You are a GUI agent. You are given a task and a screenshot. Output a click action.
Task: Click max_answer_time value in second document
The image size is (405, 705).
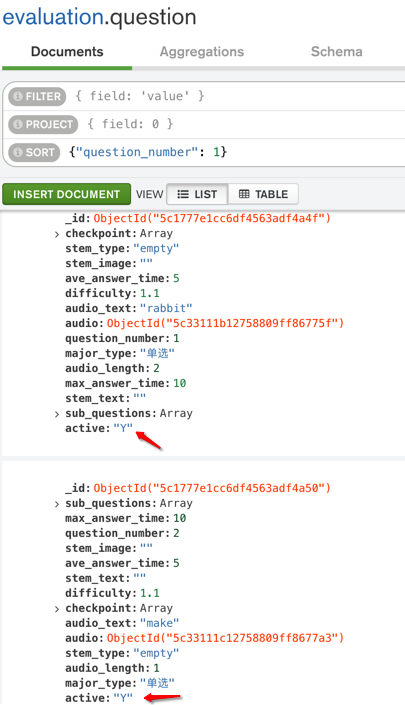(x=180, y=518)
